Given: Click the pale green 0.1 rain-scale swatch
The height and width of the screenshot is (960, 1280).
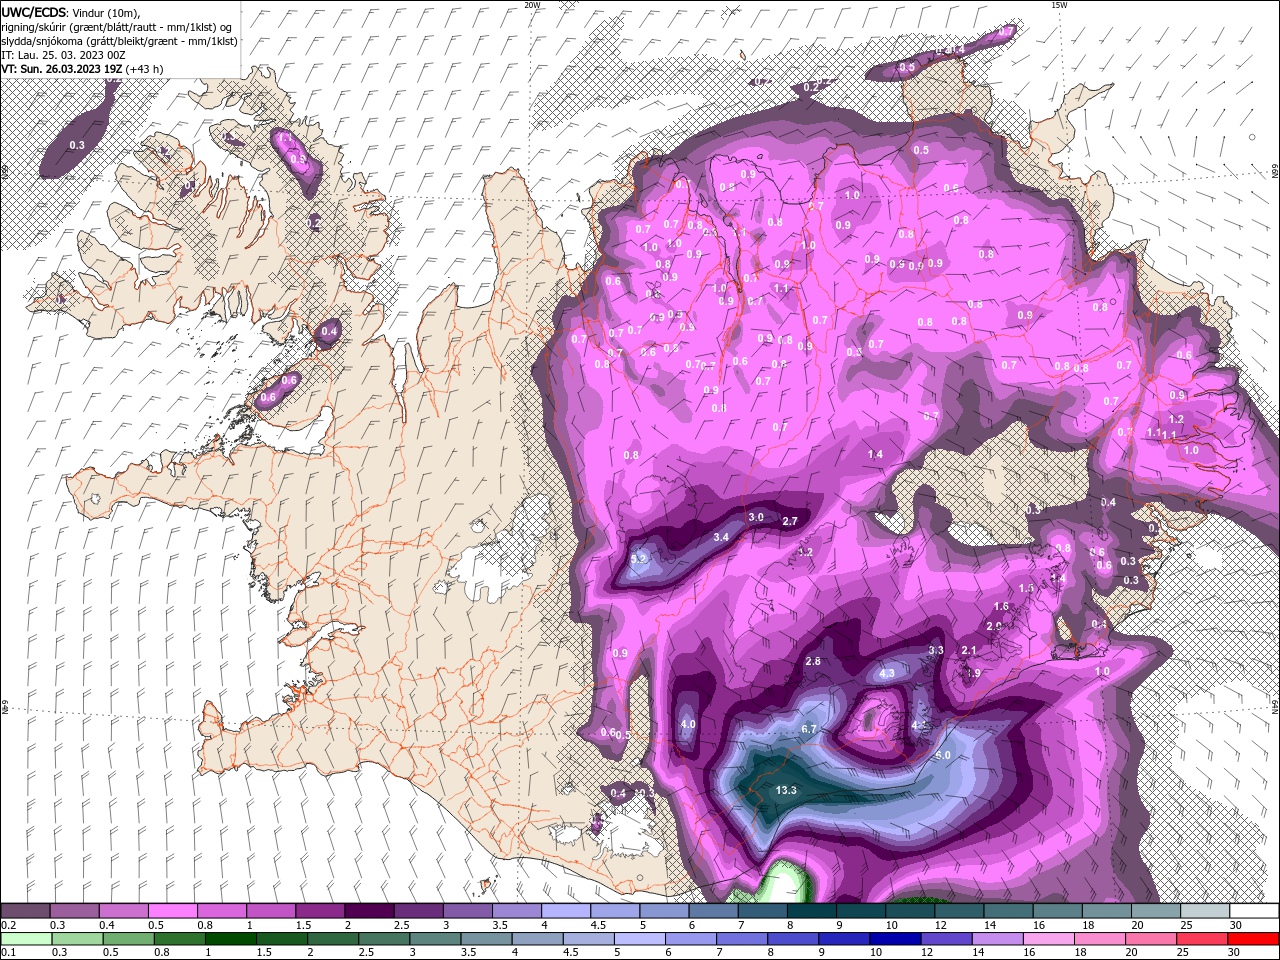Looking at the screenshot, I should coord(26,939).
